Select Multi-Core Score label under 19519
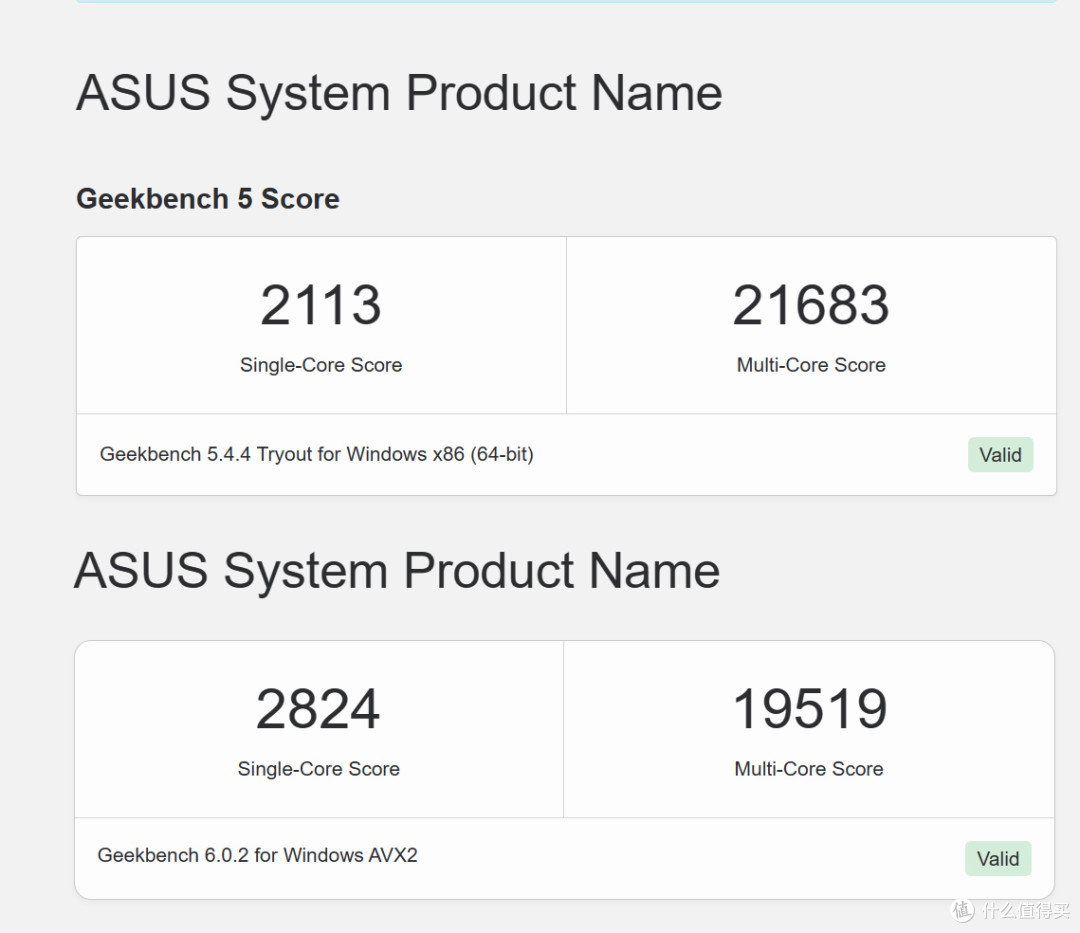Viewport: 1080px width, 933px height. click(809, 769)
